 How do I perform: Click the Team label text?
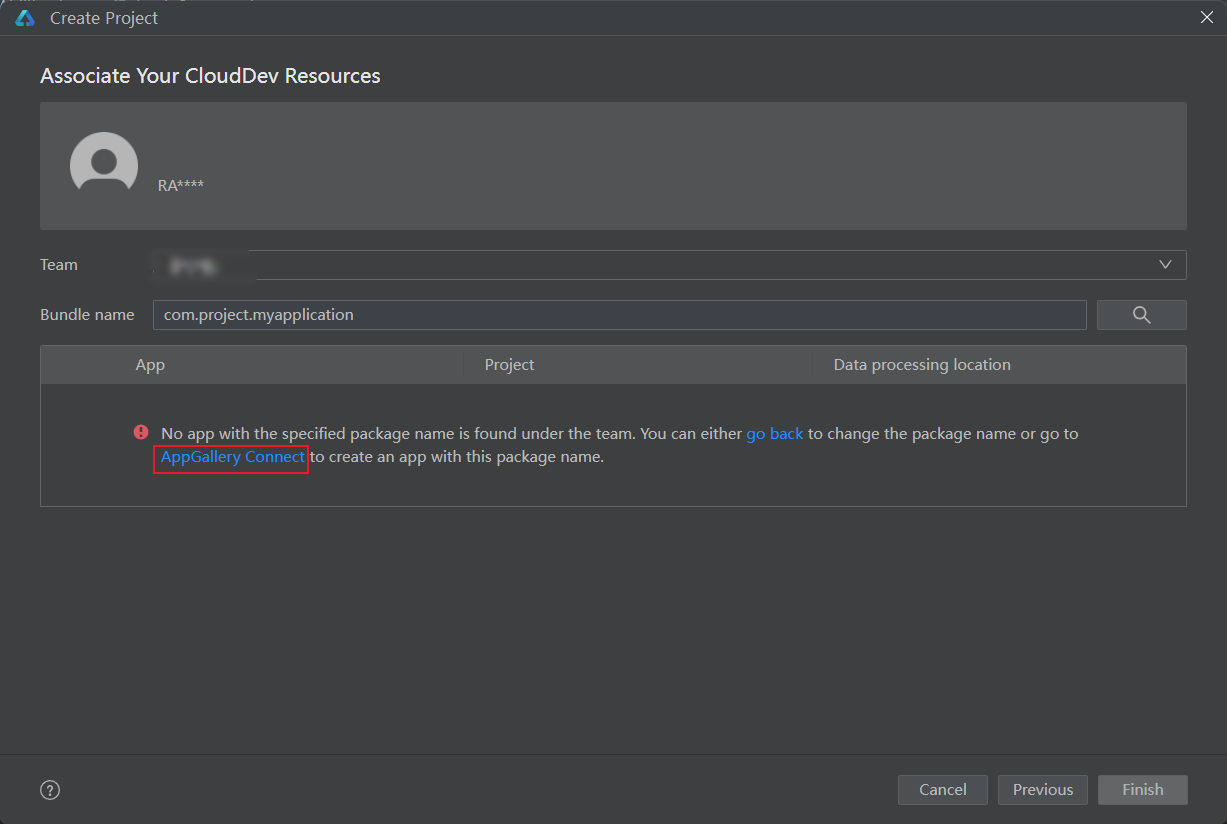click(59, 265)
